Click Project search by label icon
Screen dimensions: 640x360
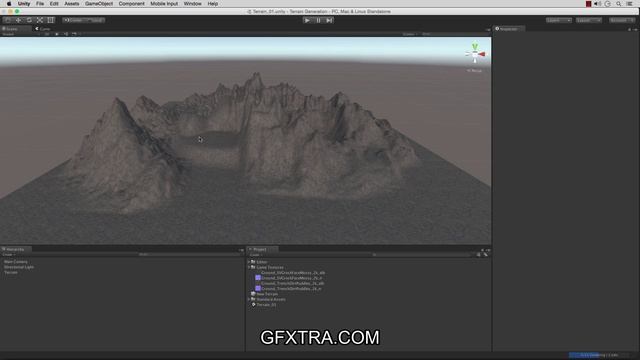coord(486,255)
